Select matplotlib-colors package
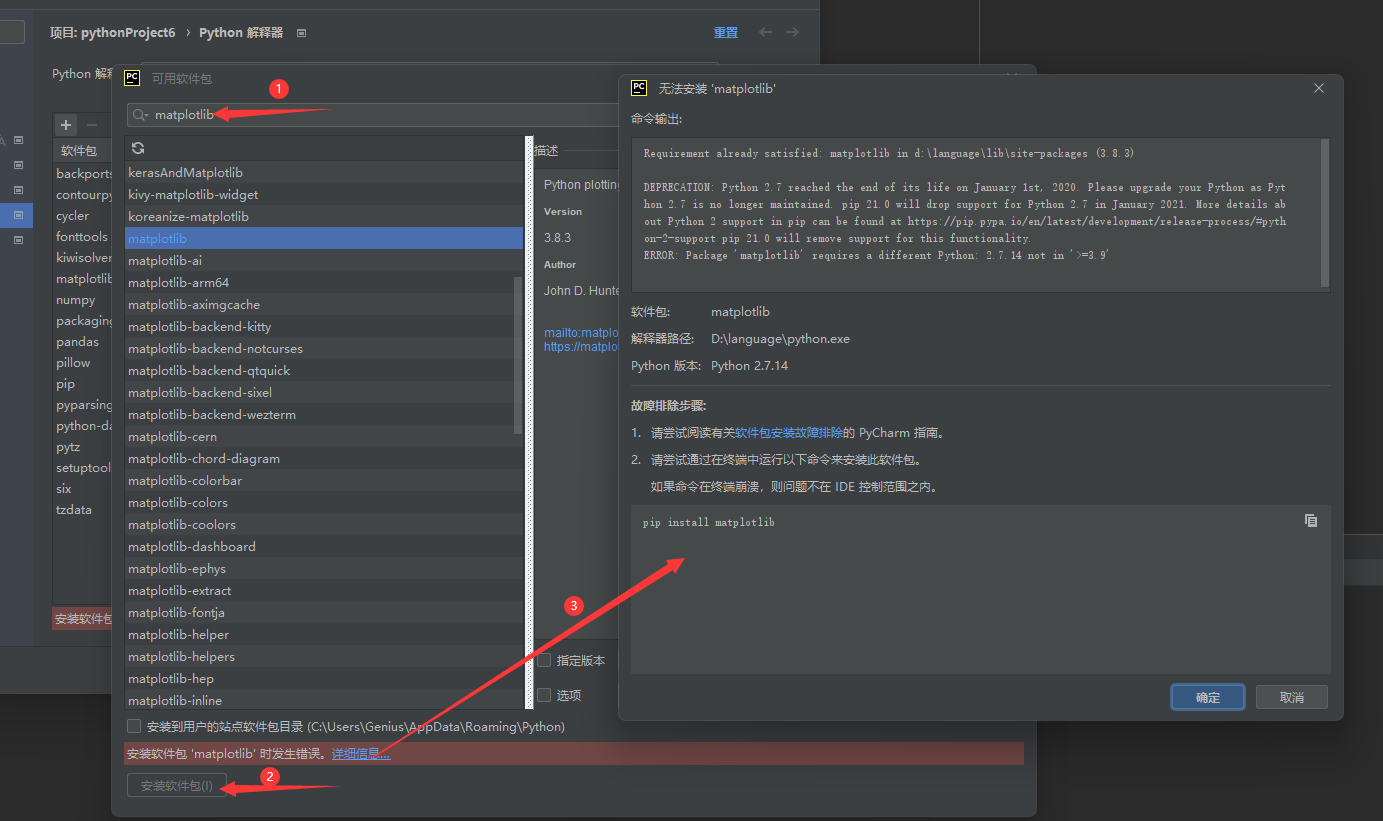Image resolution: width=1383 pixels, height=821 pixels. pyautogui.click(x=324, y=502)
